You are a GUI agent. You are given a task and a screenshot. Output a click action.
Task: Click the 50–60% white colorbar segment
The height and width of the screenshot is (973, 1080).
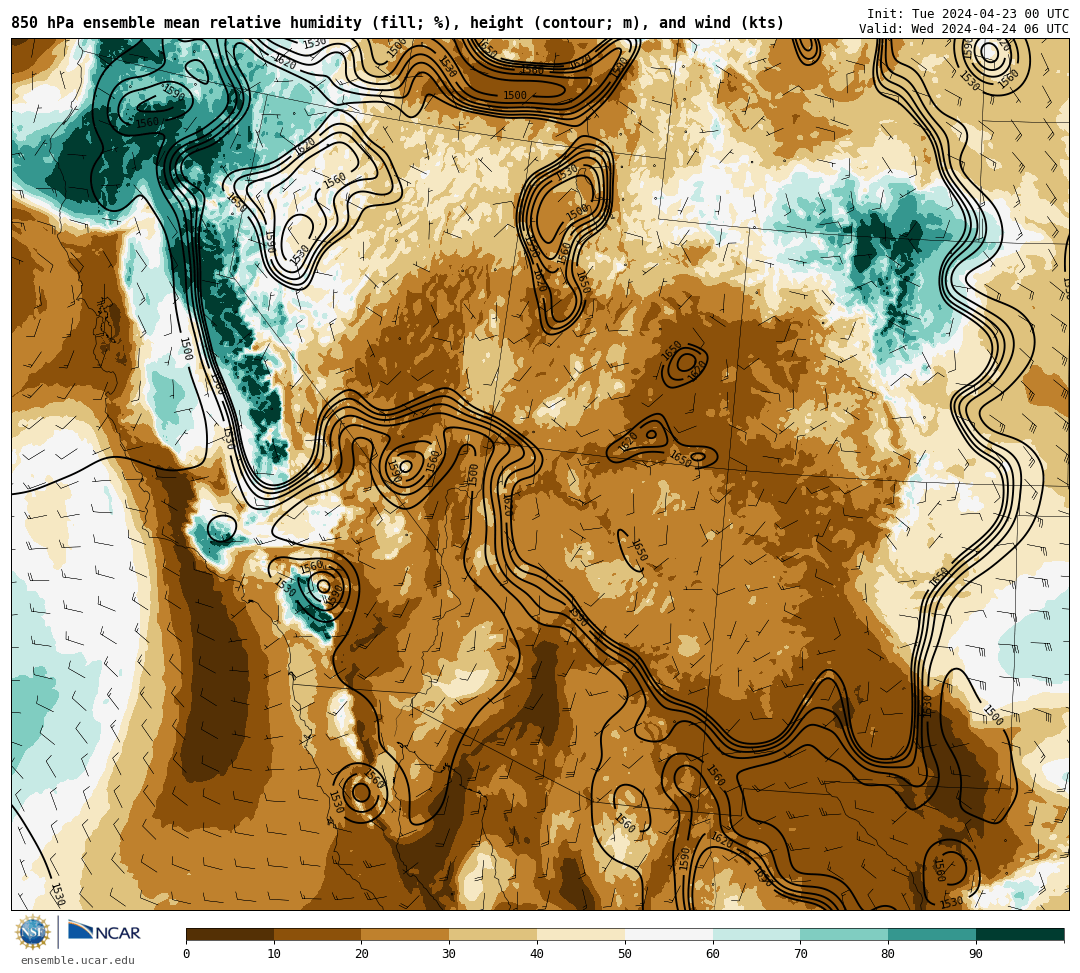point(669,934)
